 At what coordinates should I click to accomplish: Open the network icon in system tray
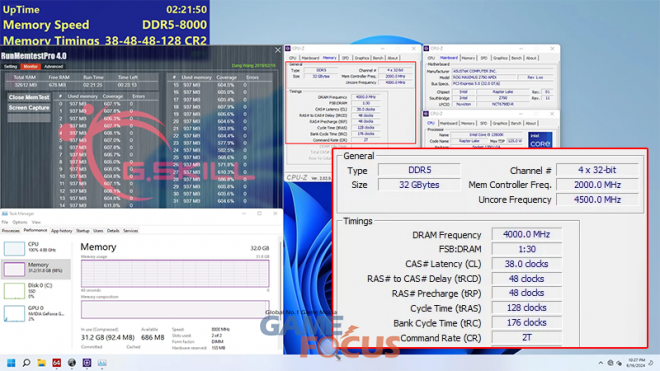[610, 363]
